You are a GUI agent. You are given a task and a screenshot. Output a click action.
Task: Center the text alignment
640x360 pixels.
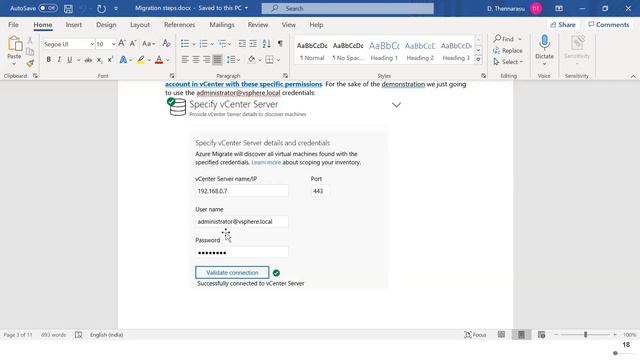click(196, 60)
